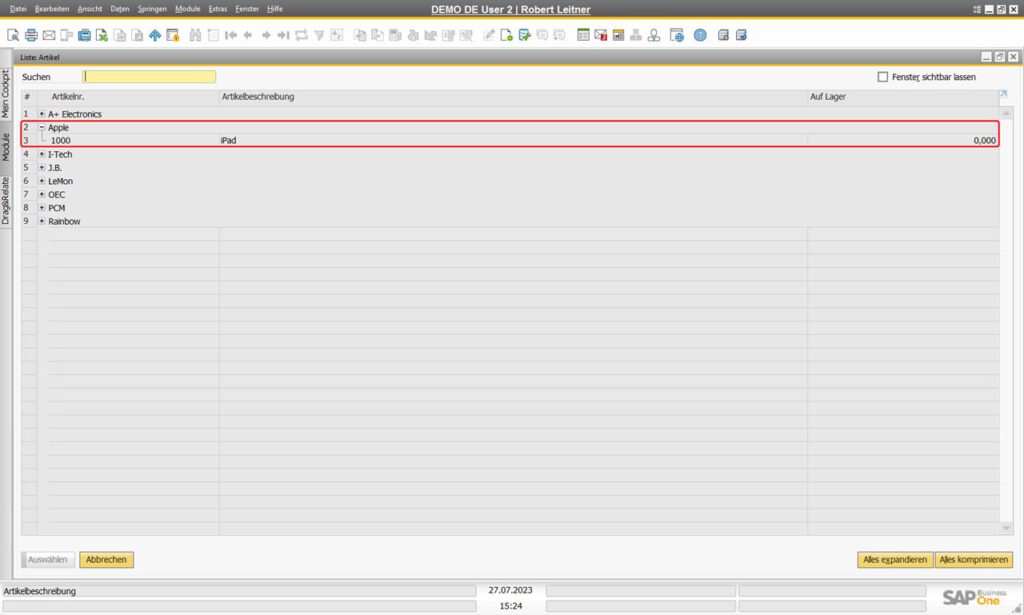Image resolution: width=1024 pixels, height=615 pixels.
Task: Click the window with globe icon
Action: pos(677,35)
